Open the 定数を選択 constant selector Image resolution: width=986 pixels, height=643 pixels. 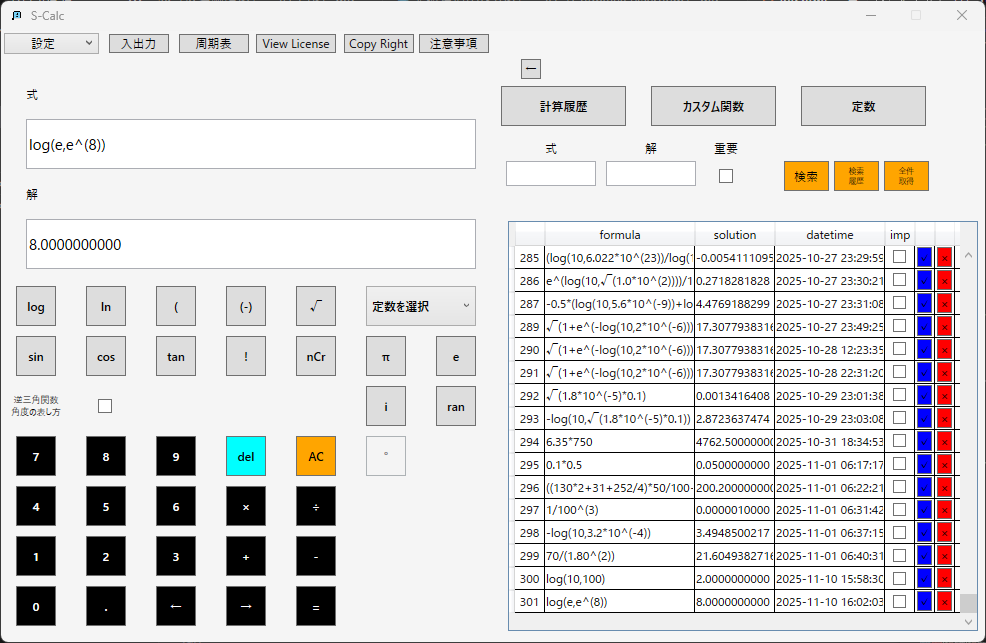tap(420, 307)
